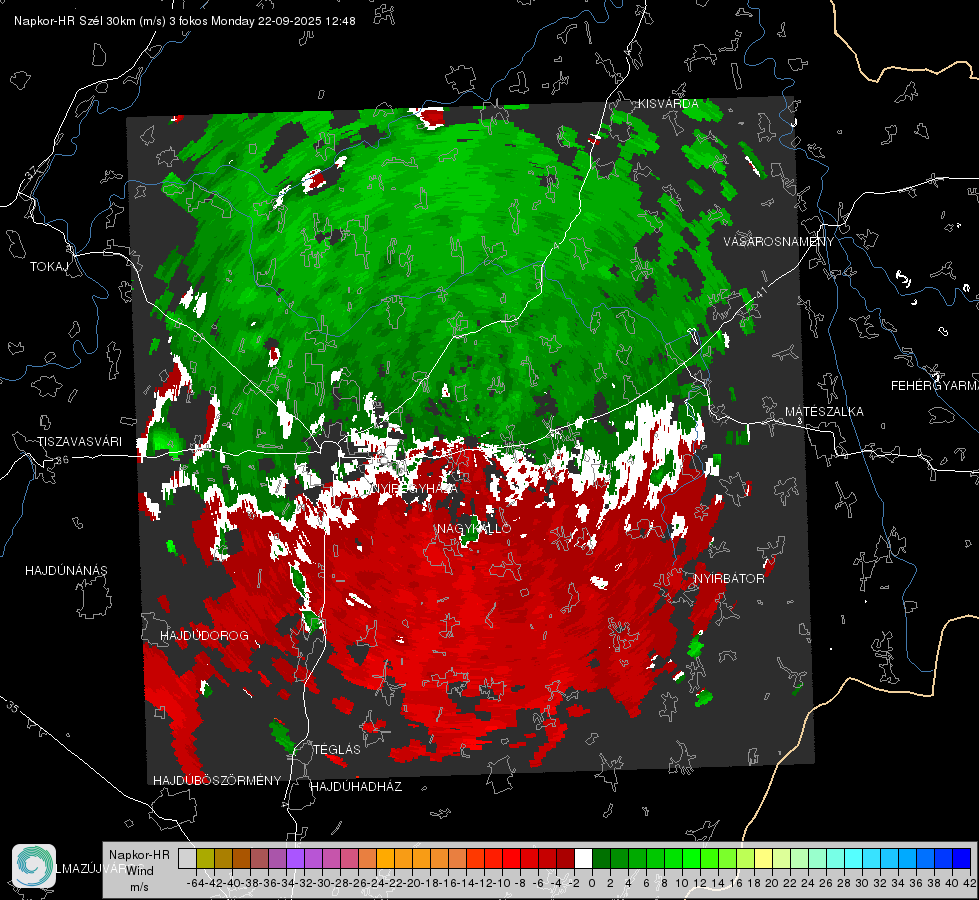Pick the pale yellow swatch above 18
The image size is (979, 900).
click(764, 858)
